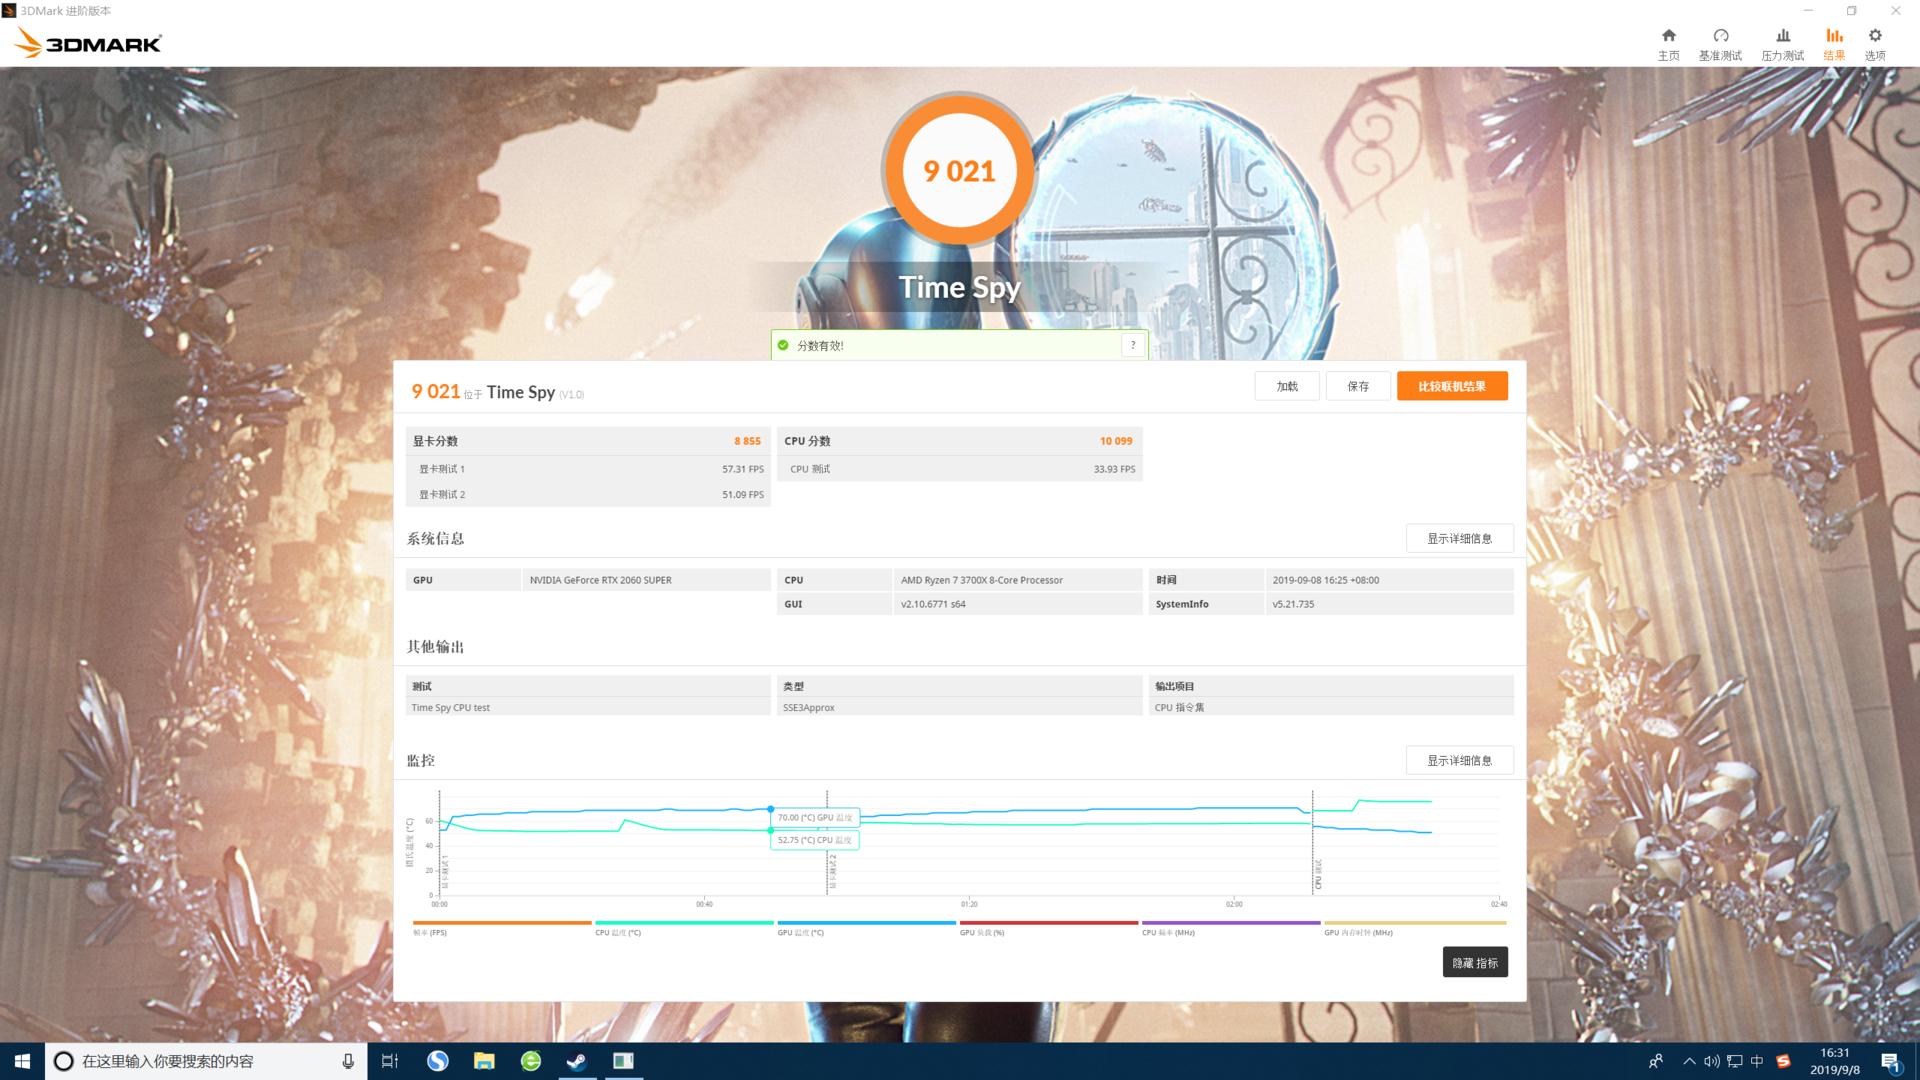
Task: Open 3DMark settings via the 选项 gear icon
Action: click(1875, 42)
